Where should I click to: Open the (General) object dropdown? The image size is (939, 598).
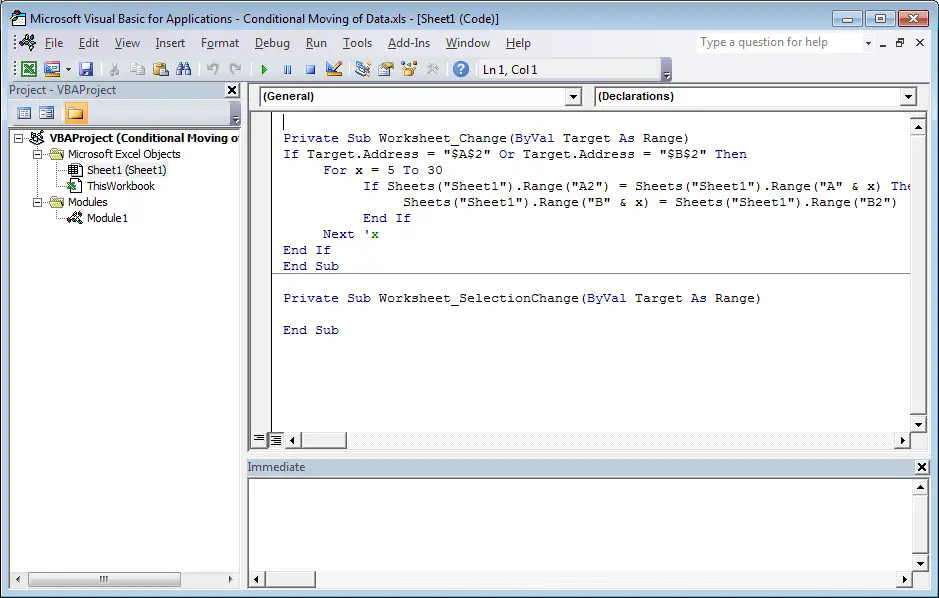click(573, 96)
